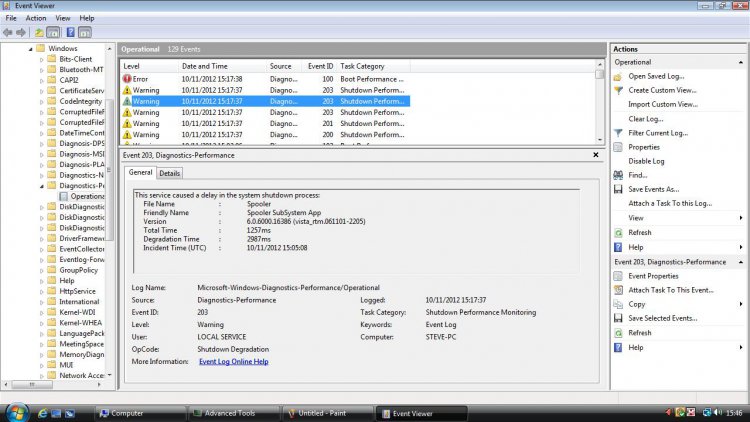Click the blue Help toolbar icon
This screenshot has width=750, height=422.
pos(70,33)
